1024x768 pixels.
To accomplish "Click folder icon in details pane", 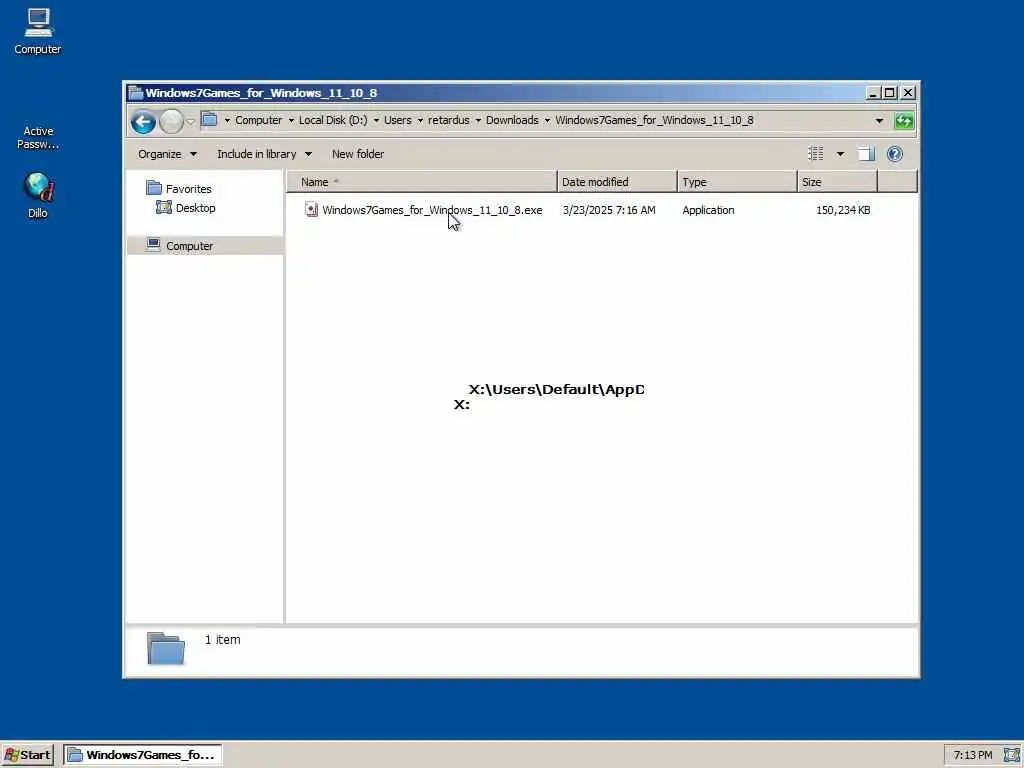I will pos(166,648).
